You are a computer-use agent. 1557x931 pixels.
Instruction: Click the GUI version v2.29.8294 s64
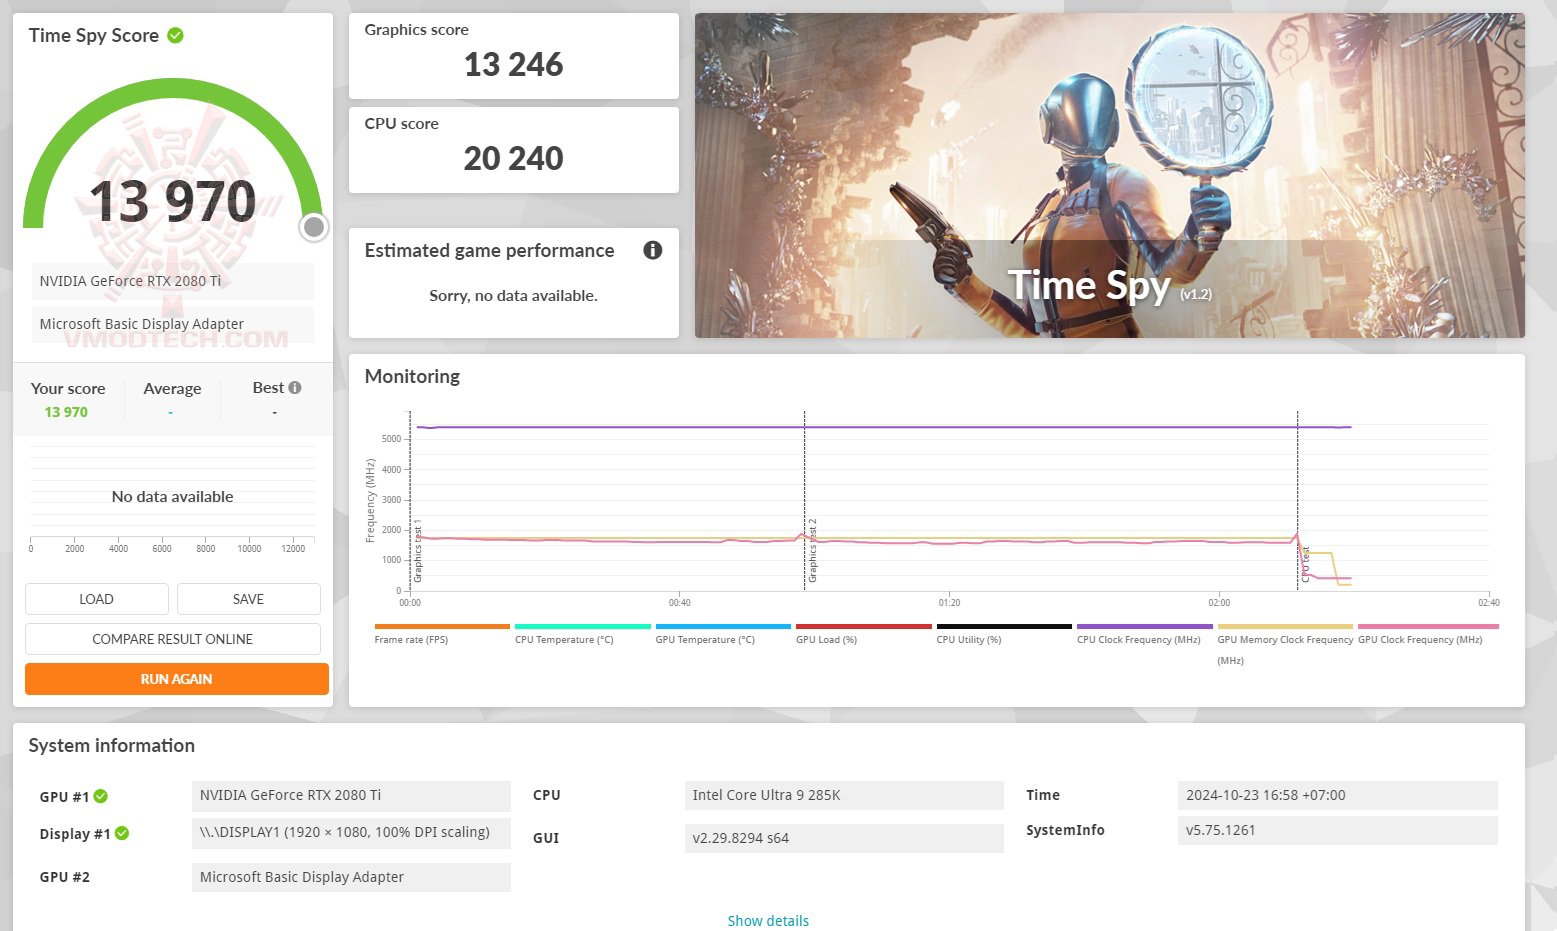844,838
